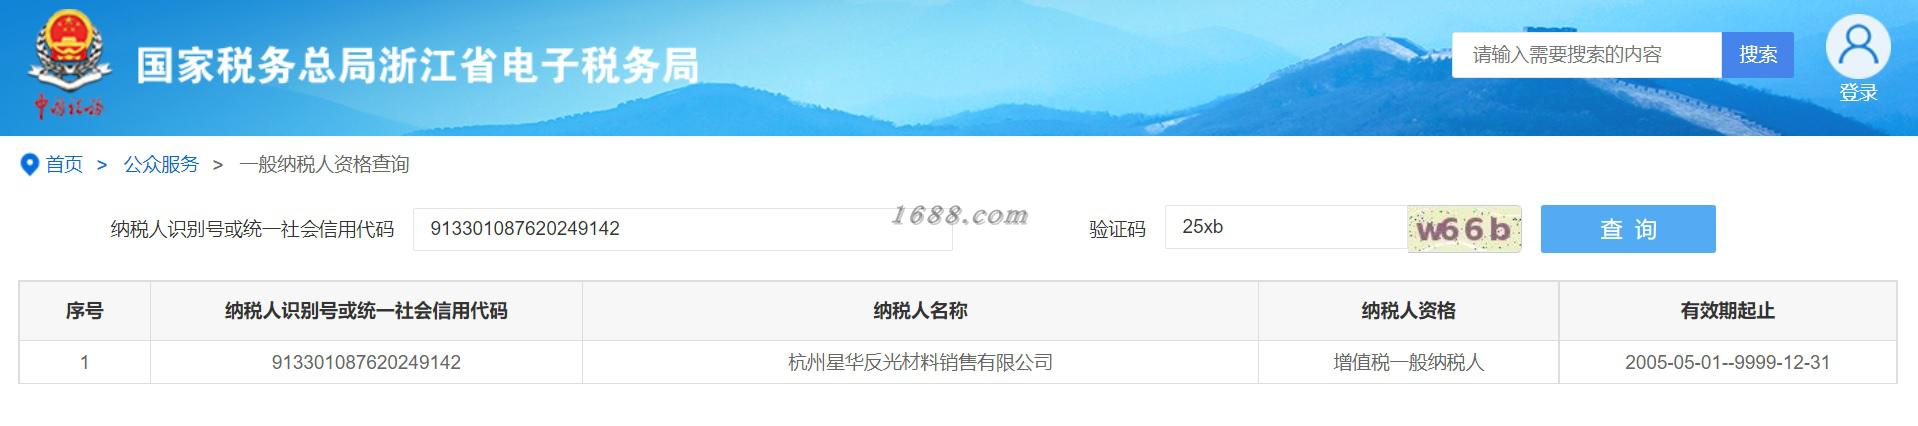
Task: Click the 有效期起止 column header
Action: click(1727, 311)
